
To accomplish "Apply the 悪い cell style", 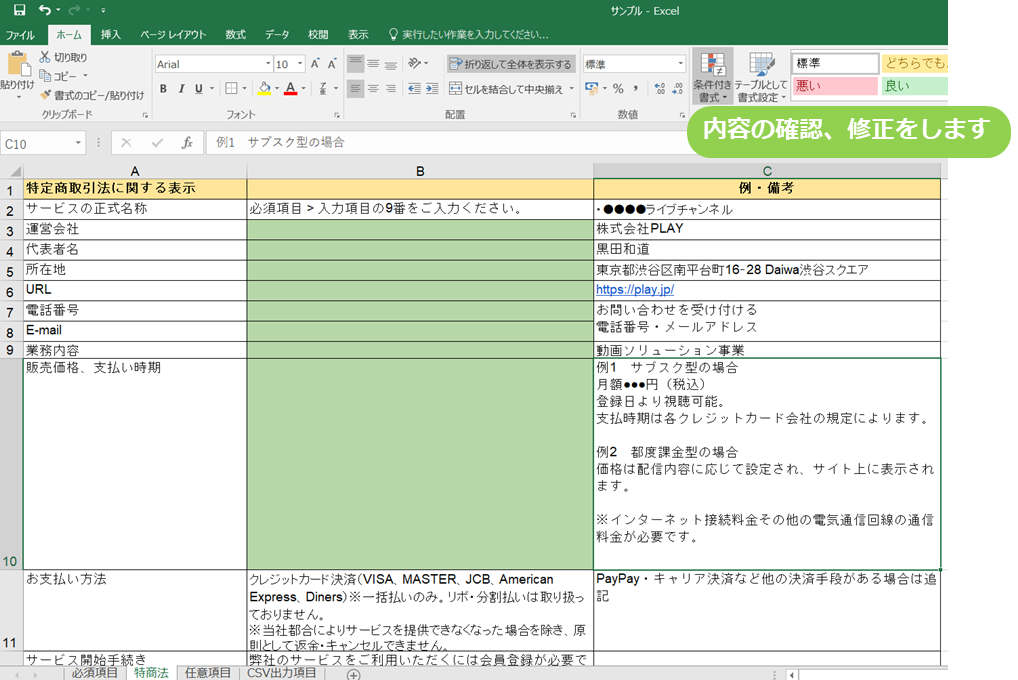I will 834,86.
